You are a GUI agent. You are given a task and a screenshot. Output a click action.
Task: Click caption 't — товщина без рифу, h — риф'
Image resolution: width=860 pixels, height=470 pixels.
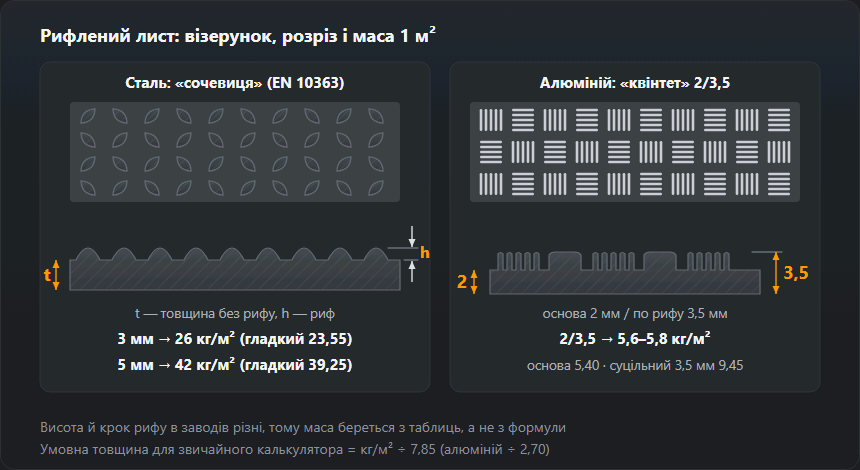[x=235, y=314]
